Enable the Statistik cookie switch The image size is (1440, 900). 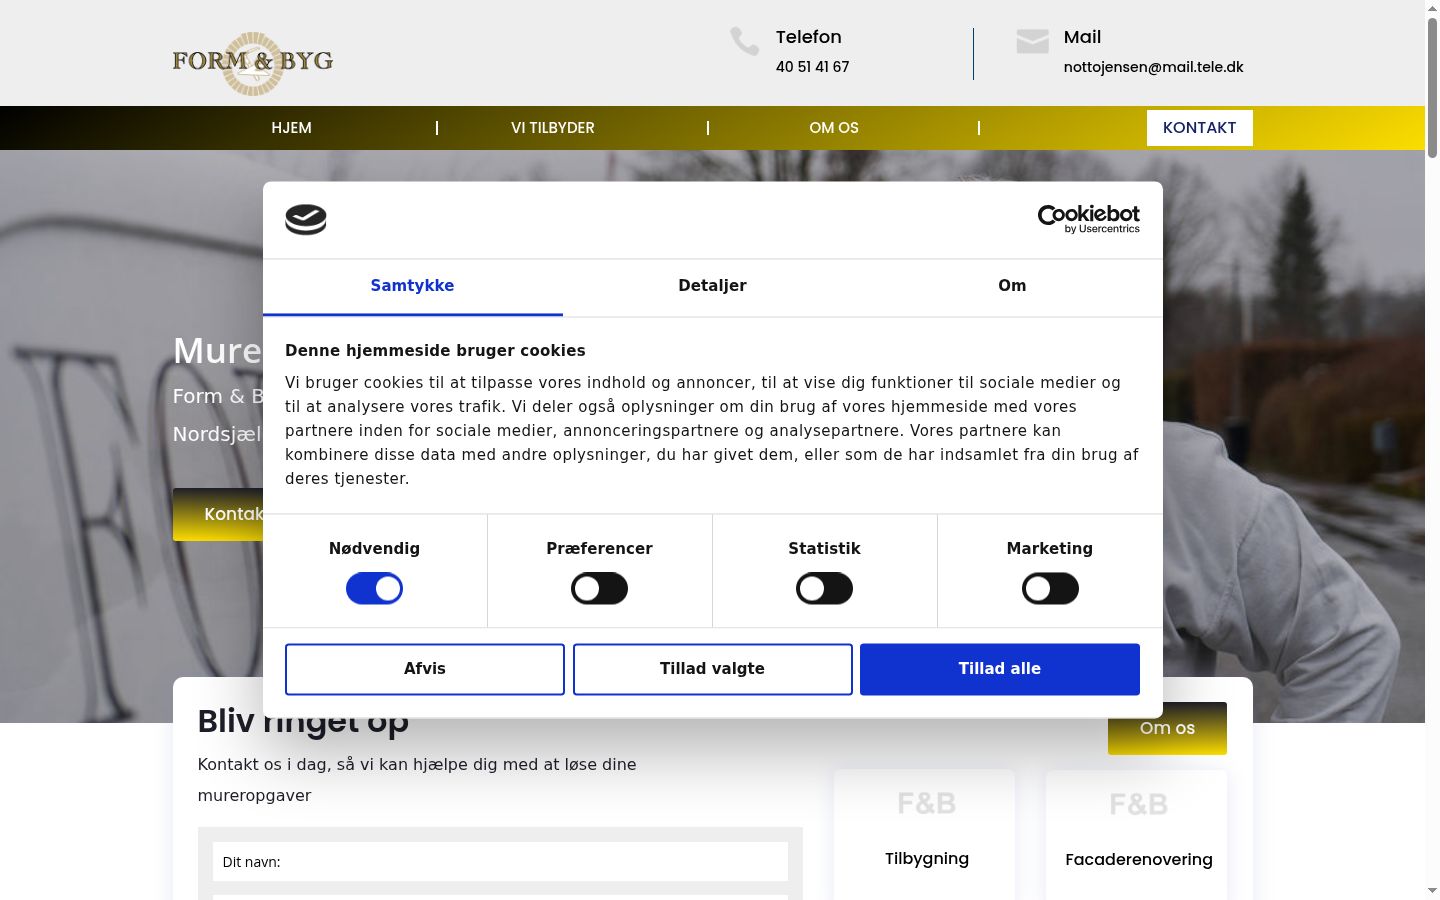click(825, 589)
